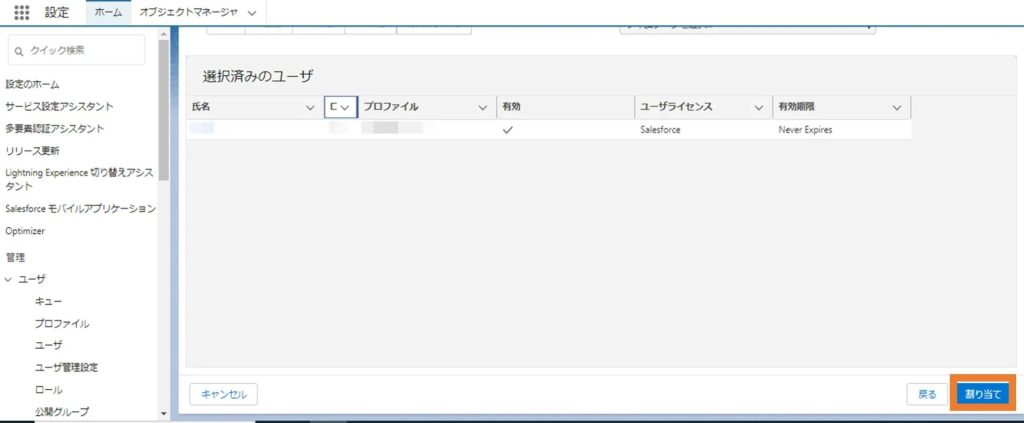Select ユーザ管理設定 in the tree
Image resolution: width=1024 pixels, height=423 pixels.
66,368
